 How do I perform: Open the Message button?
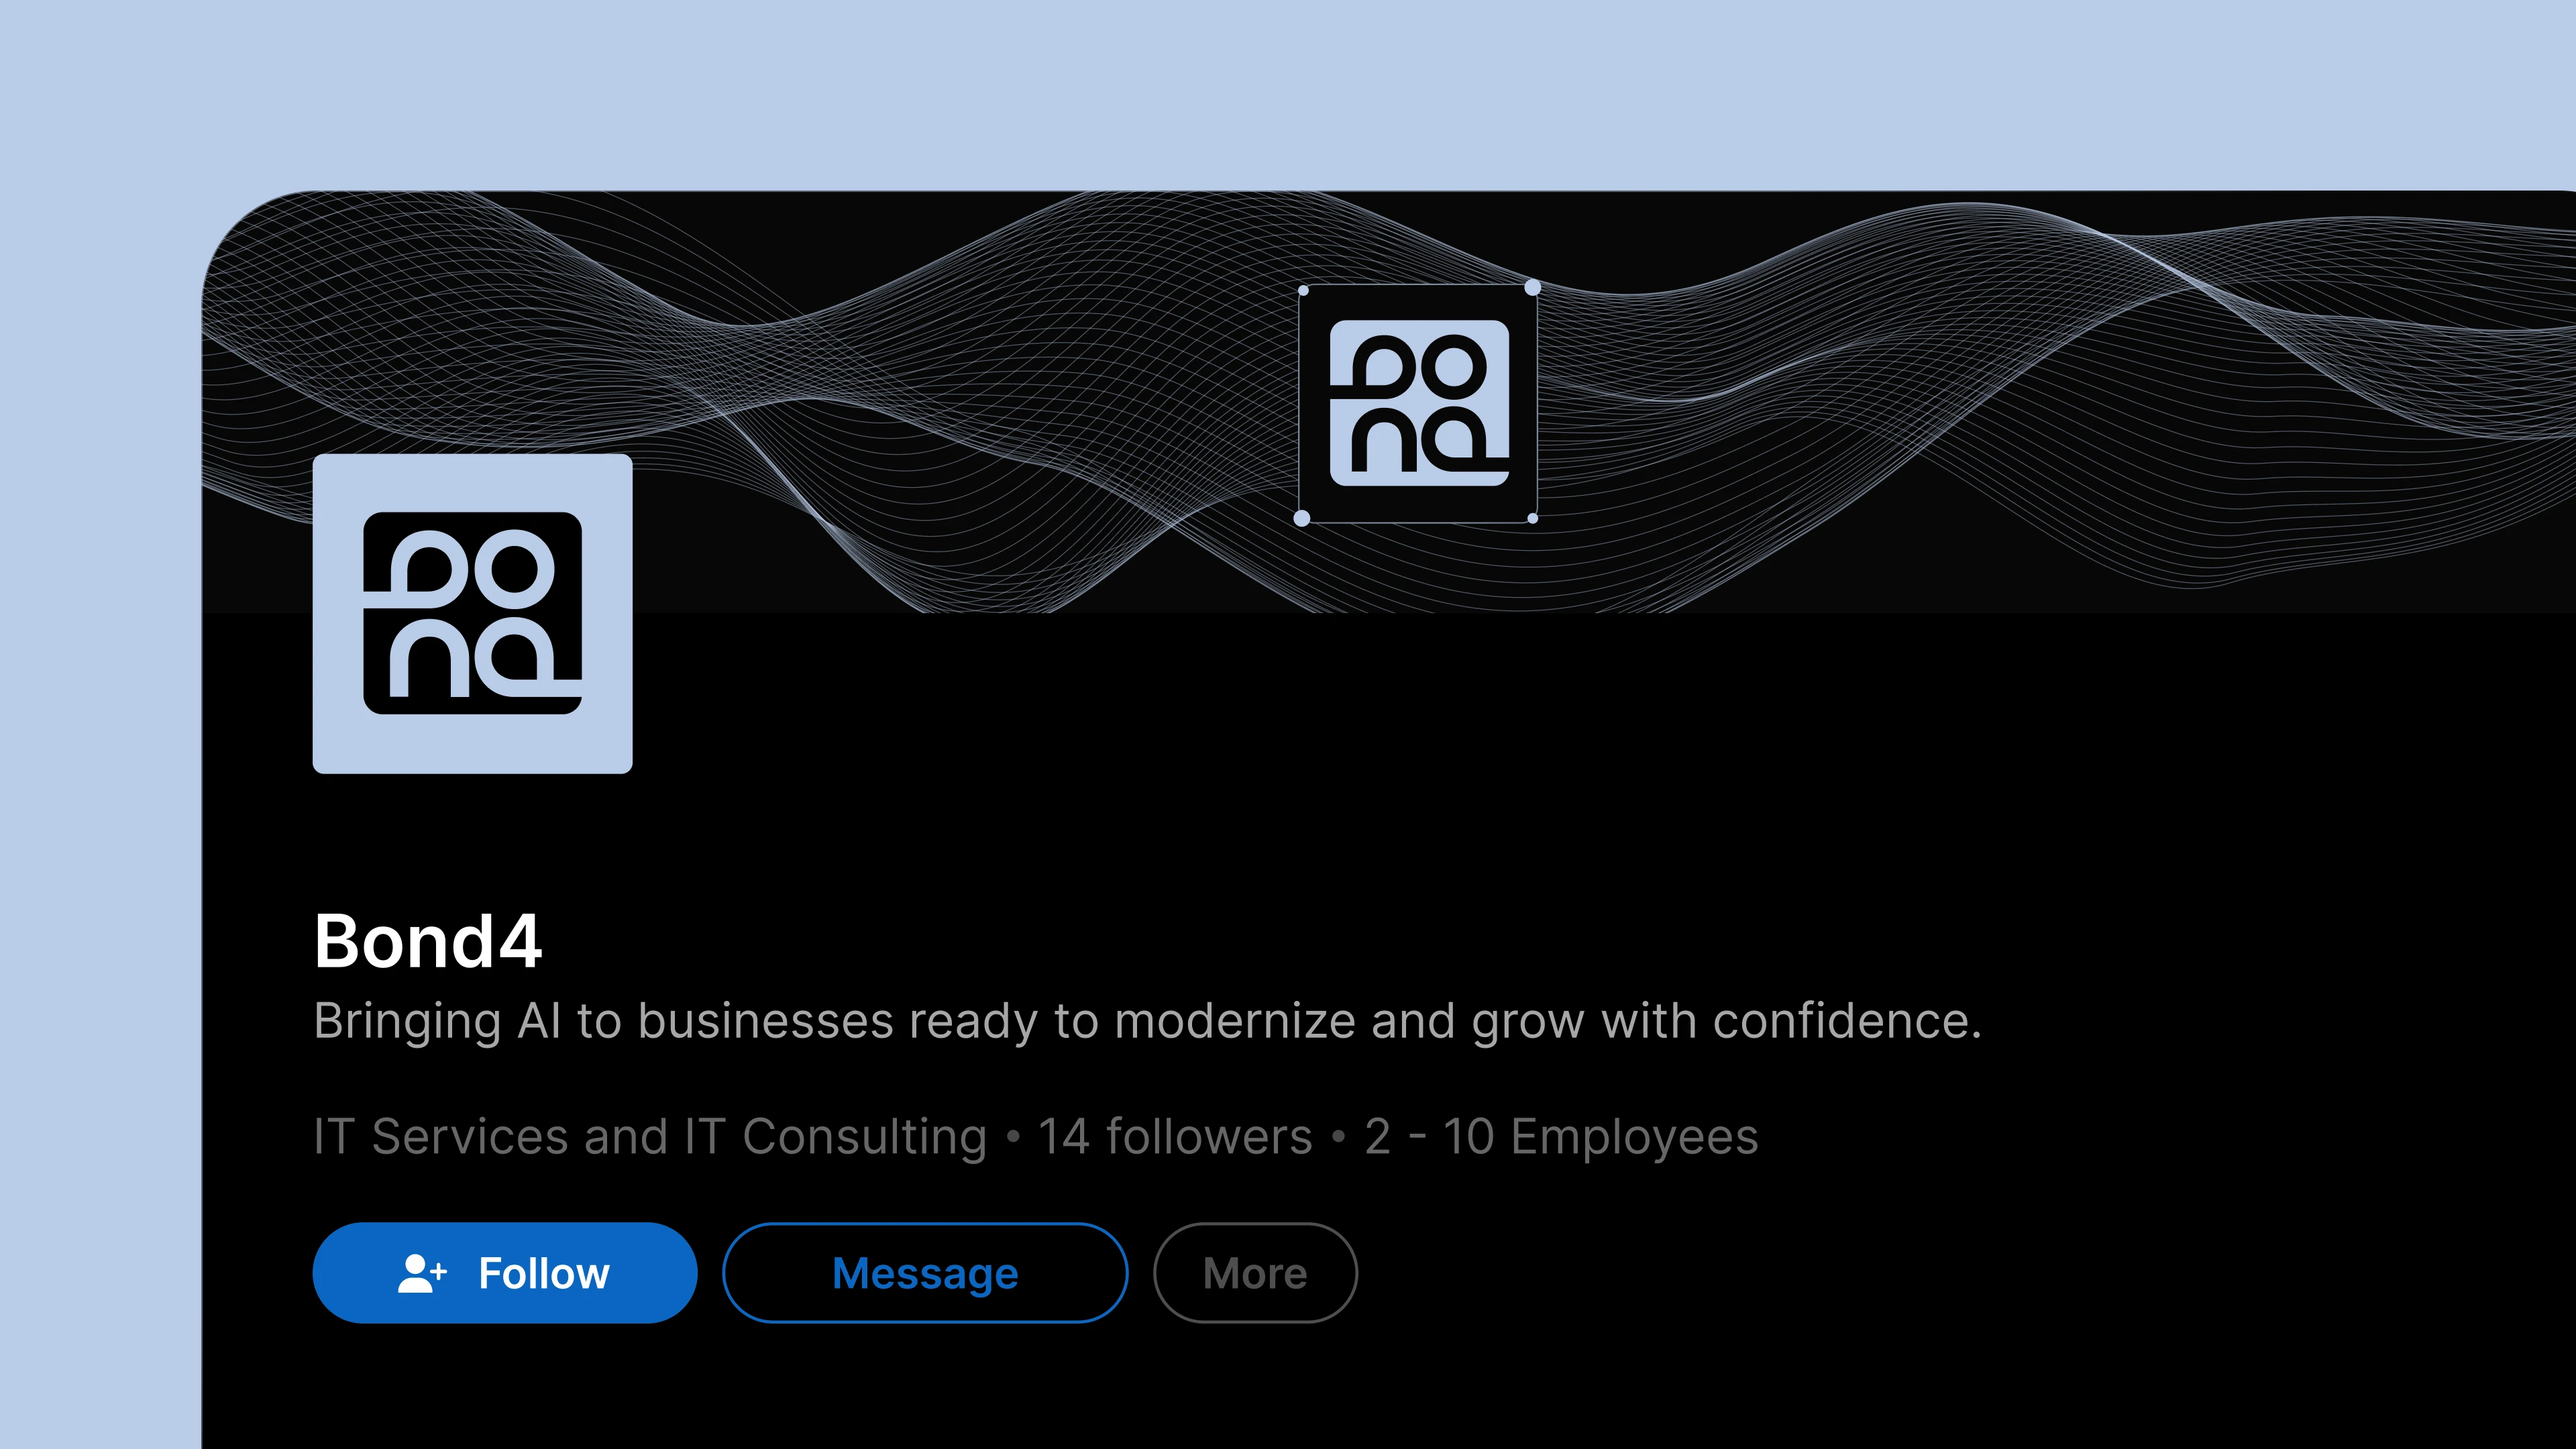925,1273
